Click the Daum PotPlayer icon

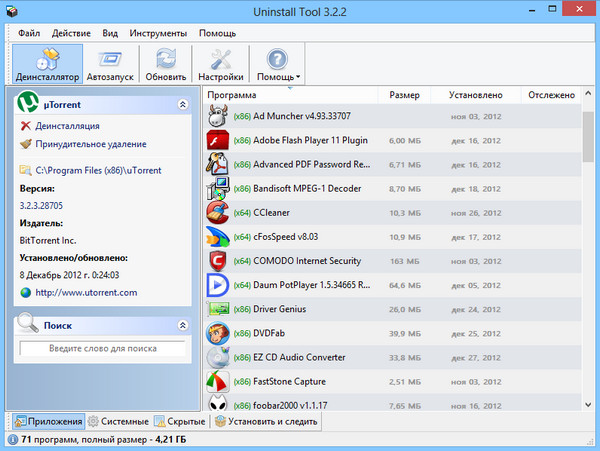pyautogui.click(x=218, y=285)
